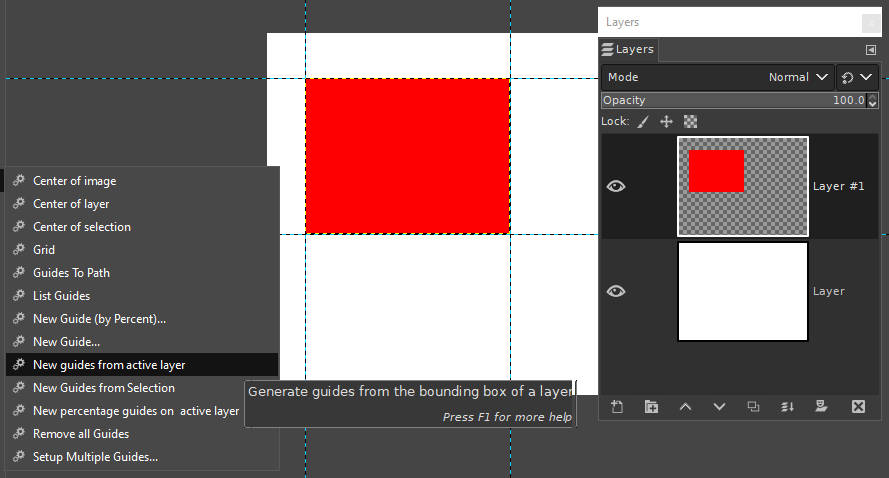Select Layer #1 thumbnail with red rectangle
The width and height of the screenshot is (889, 478).
coord(743,187)
